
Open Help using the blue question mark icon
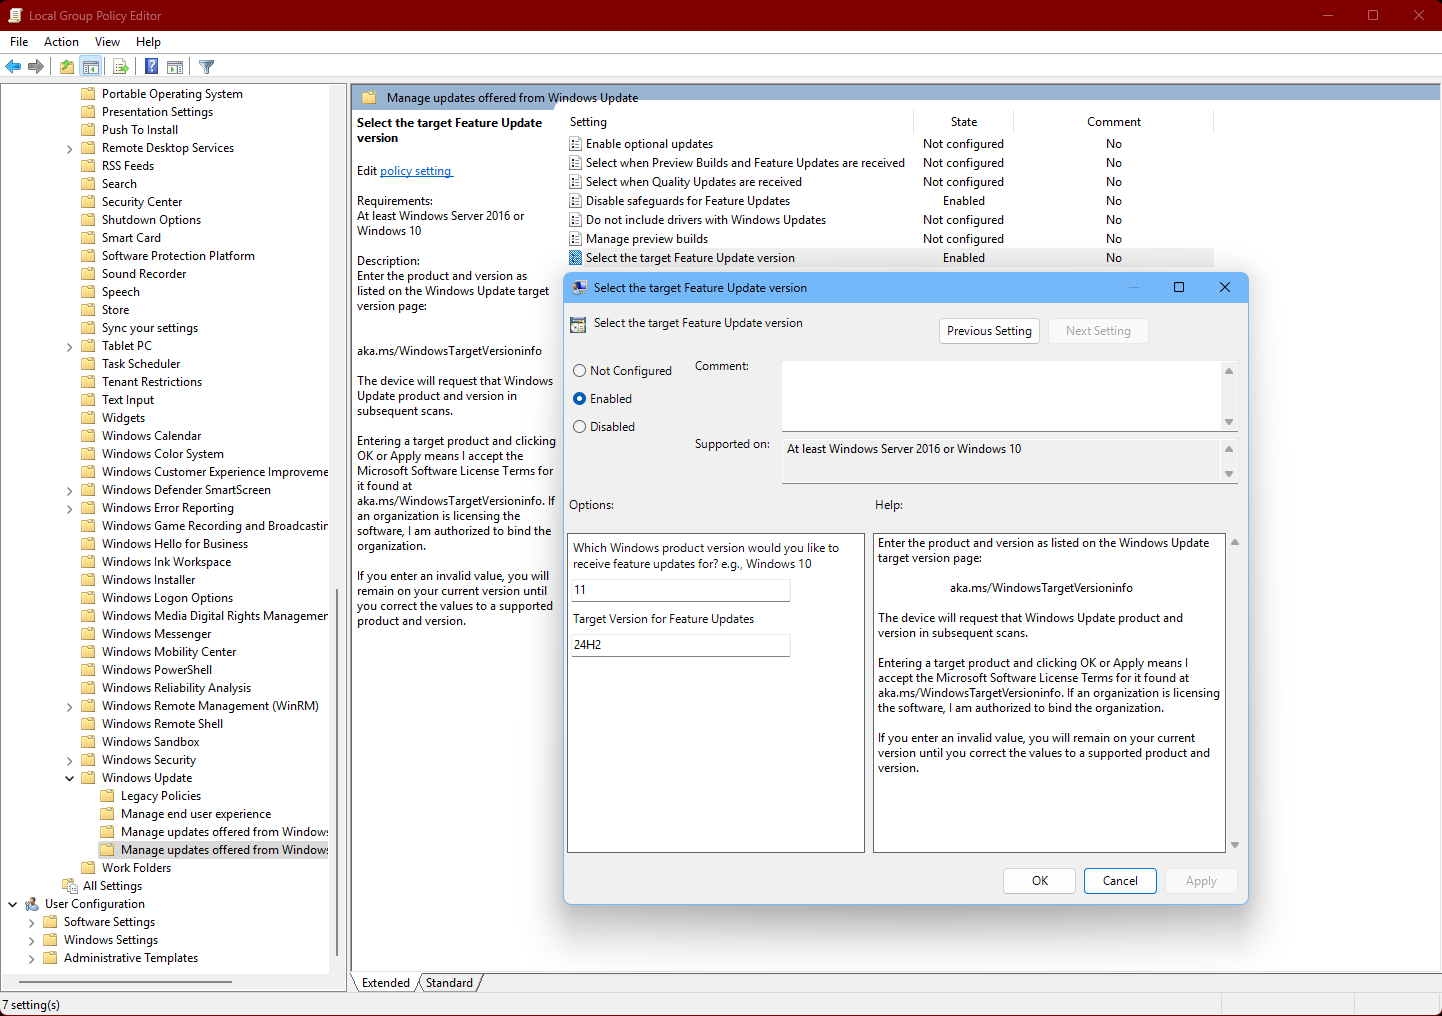click(x=151, y=67)
